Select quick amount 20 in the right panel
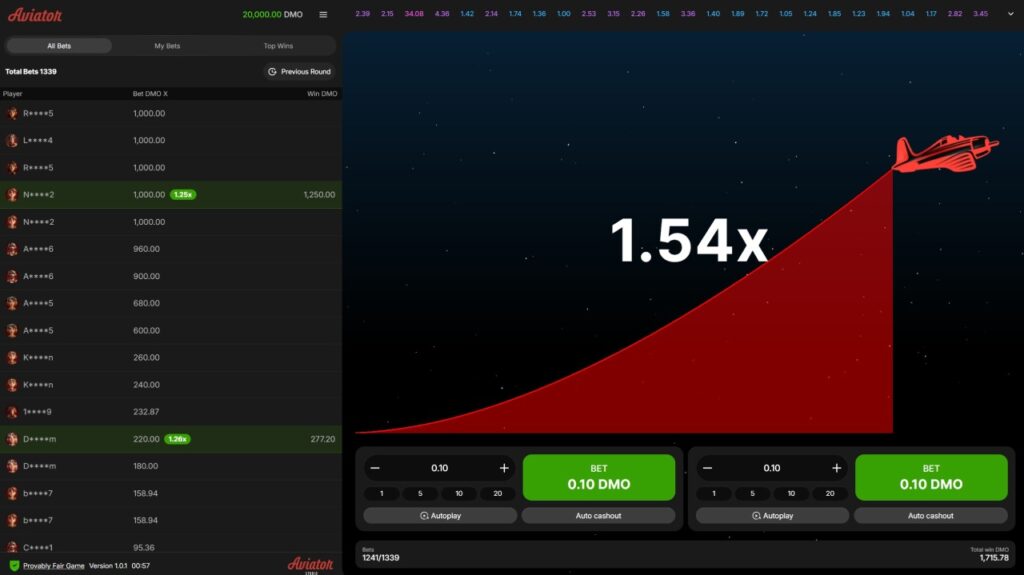This screenshot has height=575, width=1024. tap(829, 493)
